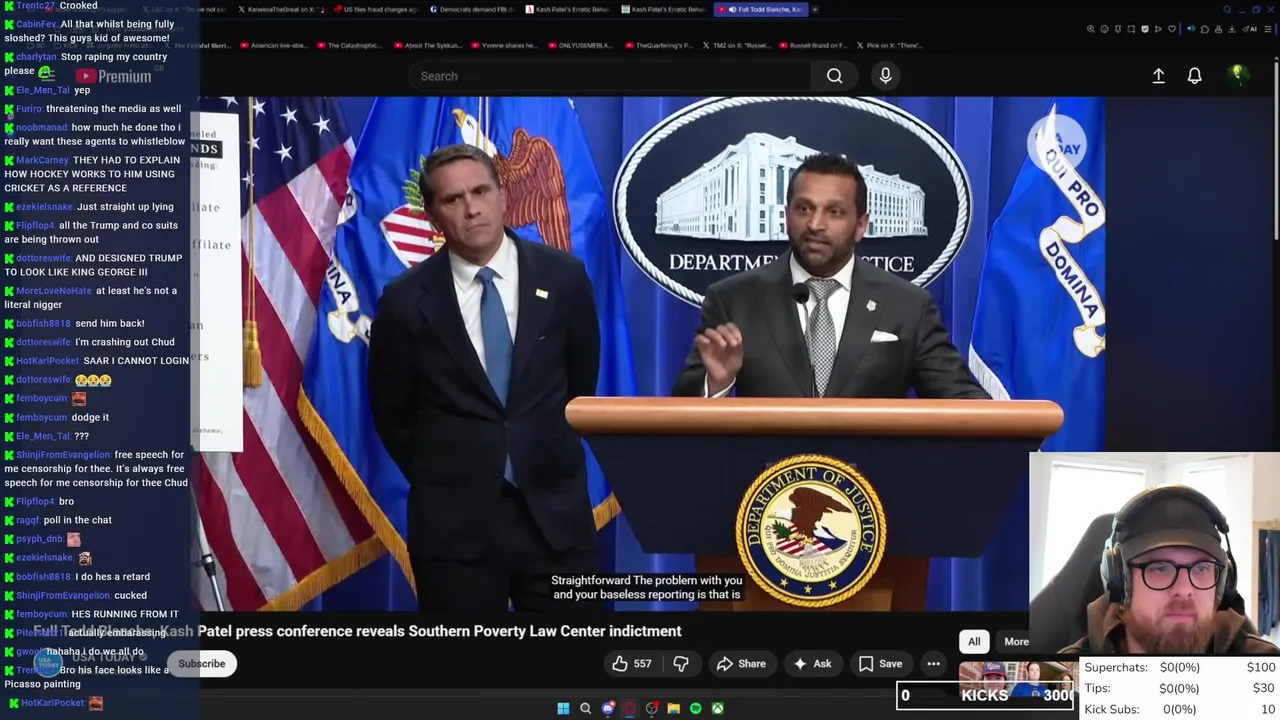This screenshot has width=1280, height=720.
Task: Click chat message 'Just straight up lying'
Action: (125, 207)
